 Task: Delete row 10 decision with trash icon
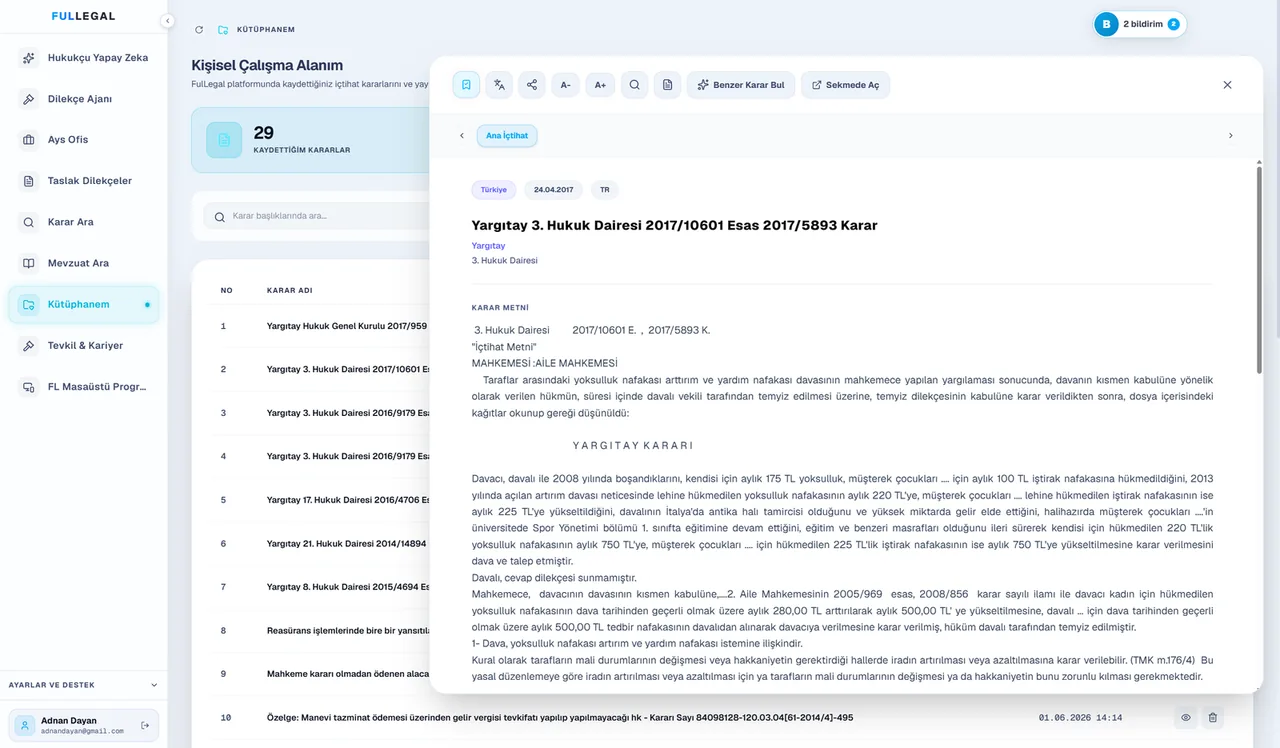[1212, 717]
